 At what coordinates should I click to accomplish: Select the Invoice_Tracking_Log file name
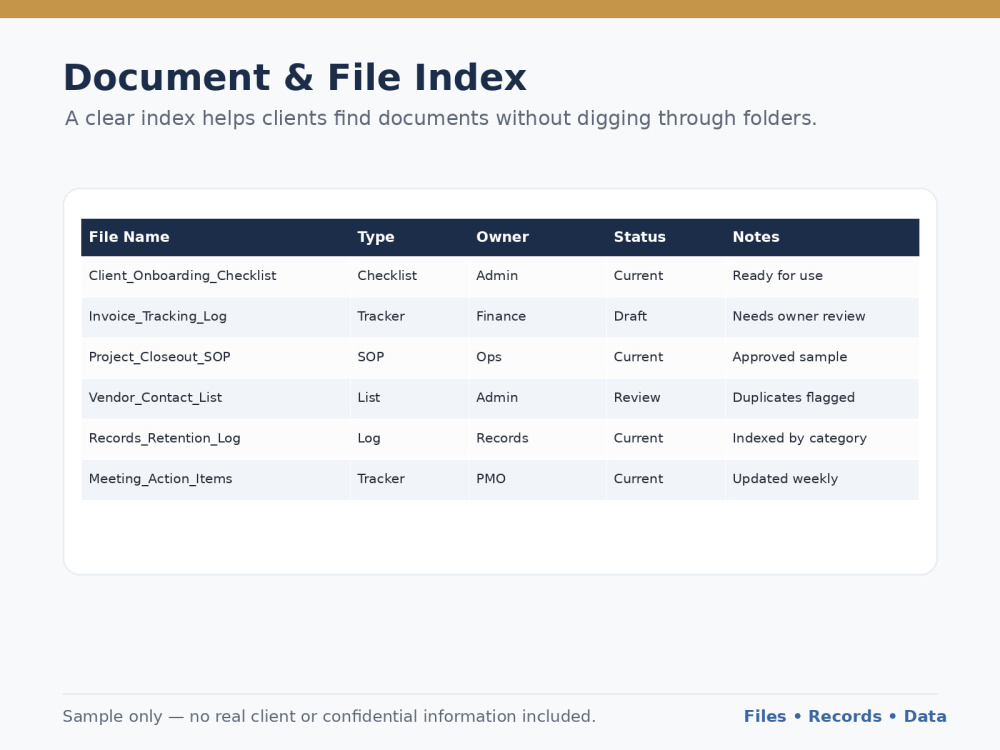158,316
